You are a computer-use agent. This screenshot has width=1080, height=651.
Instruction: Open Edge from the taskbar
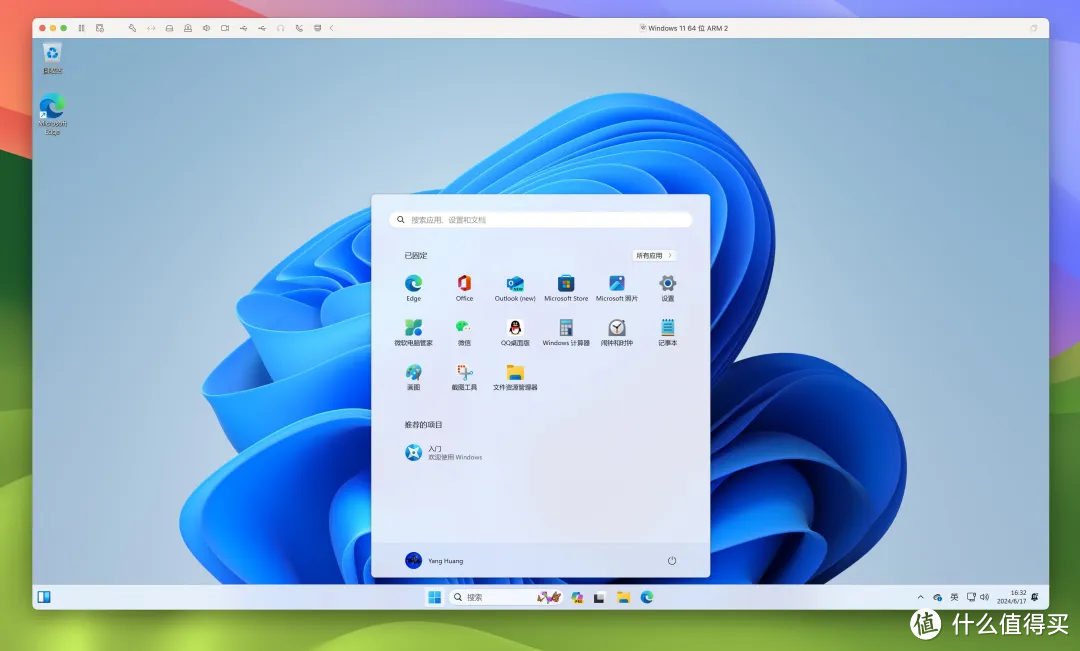point(647,597)
